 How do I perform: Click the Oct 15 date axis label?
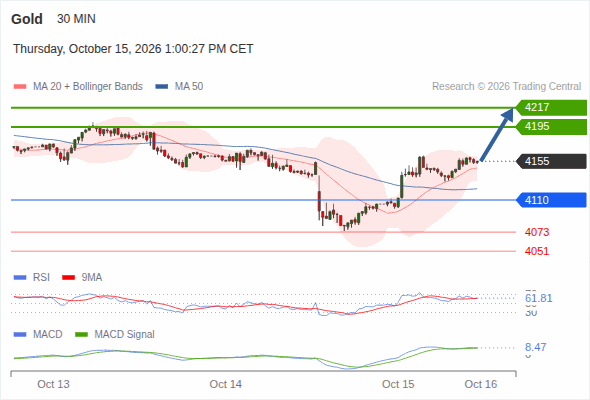coord(398,385)
